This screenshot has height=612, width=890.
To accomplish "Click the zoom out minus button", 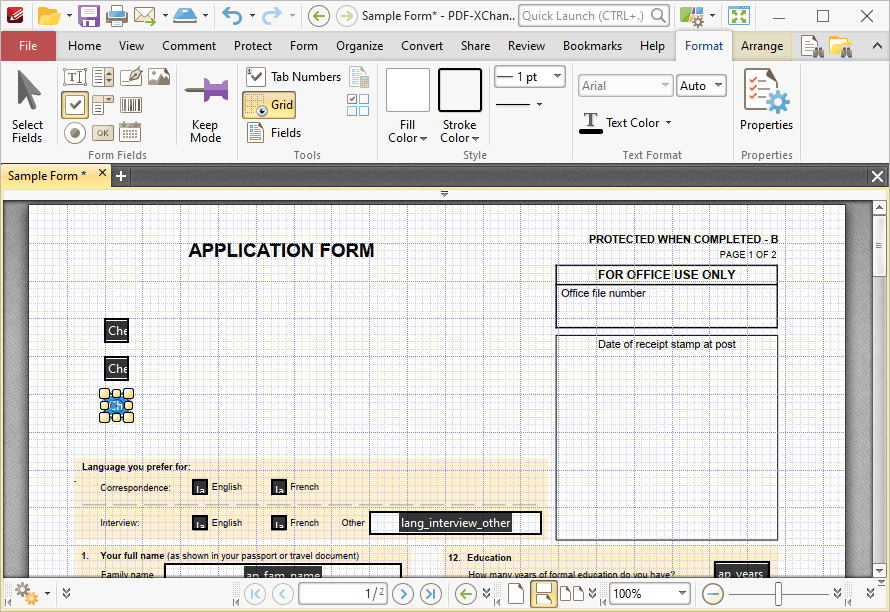I will pyautogui.click(x=712, y=594).
